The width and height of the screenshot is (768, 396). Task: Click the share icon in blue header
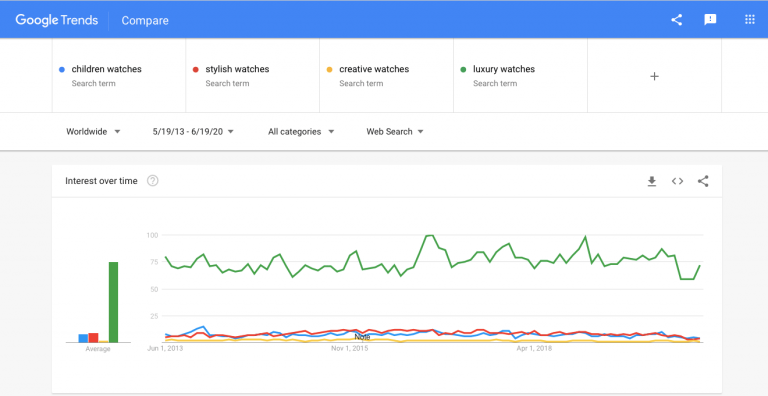(676, 20)
